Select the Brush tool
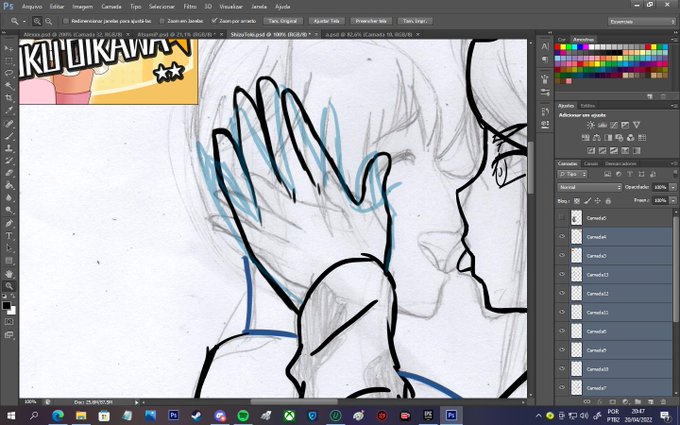The image size is (680, 425). pos(9,136)
